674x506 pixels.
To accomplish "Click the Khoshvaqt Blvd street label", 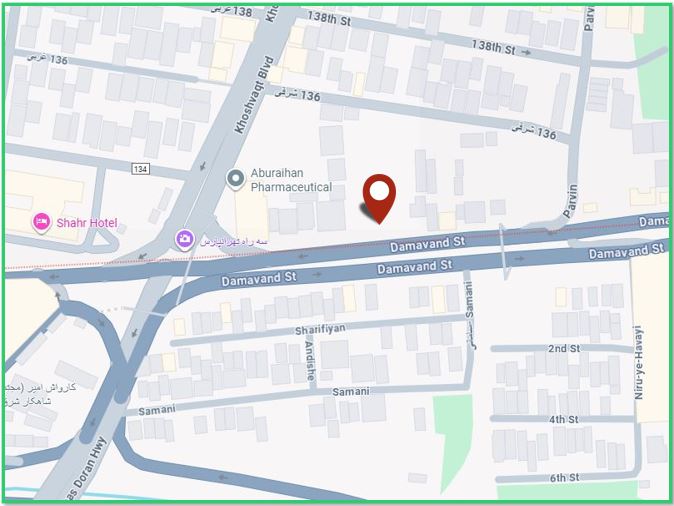I will [254, 95].
